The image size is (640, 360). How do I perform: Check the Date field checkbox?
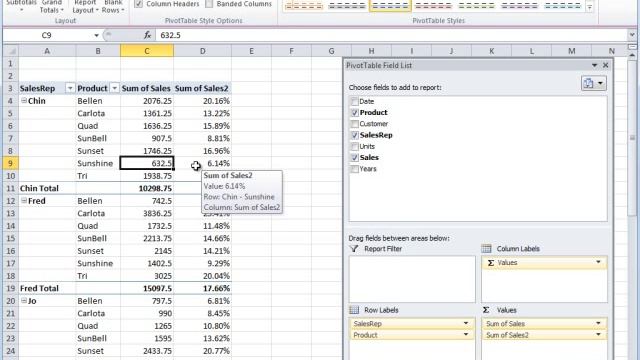tap(355, 101)
